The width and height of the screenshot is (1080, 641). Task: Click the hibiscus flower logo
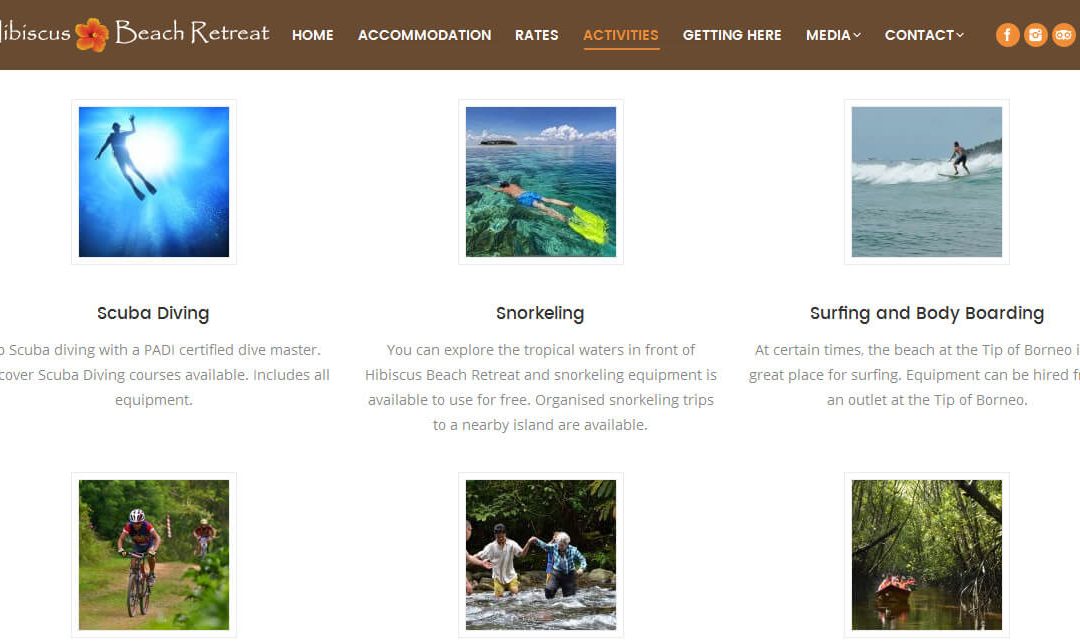coord(92,34)
